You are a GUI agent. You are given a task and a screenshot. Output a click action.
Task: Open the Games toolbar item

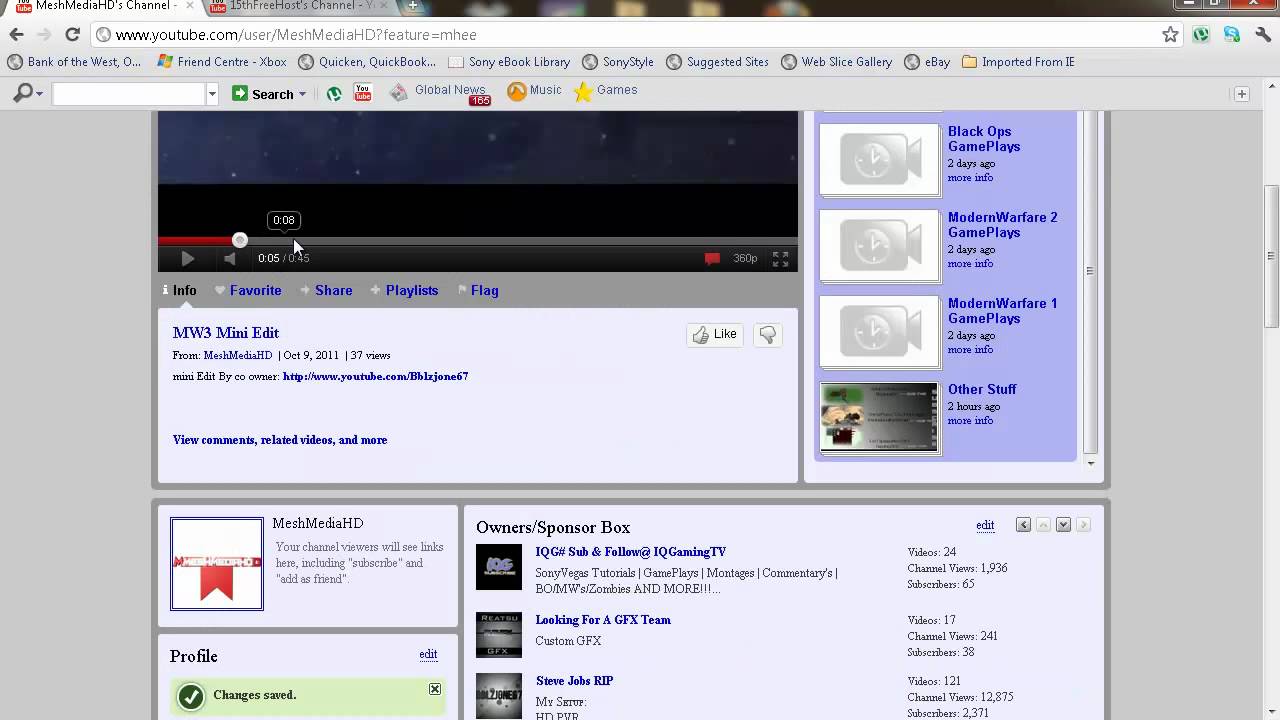[x=606, y=91]
